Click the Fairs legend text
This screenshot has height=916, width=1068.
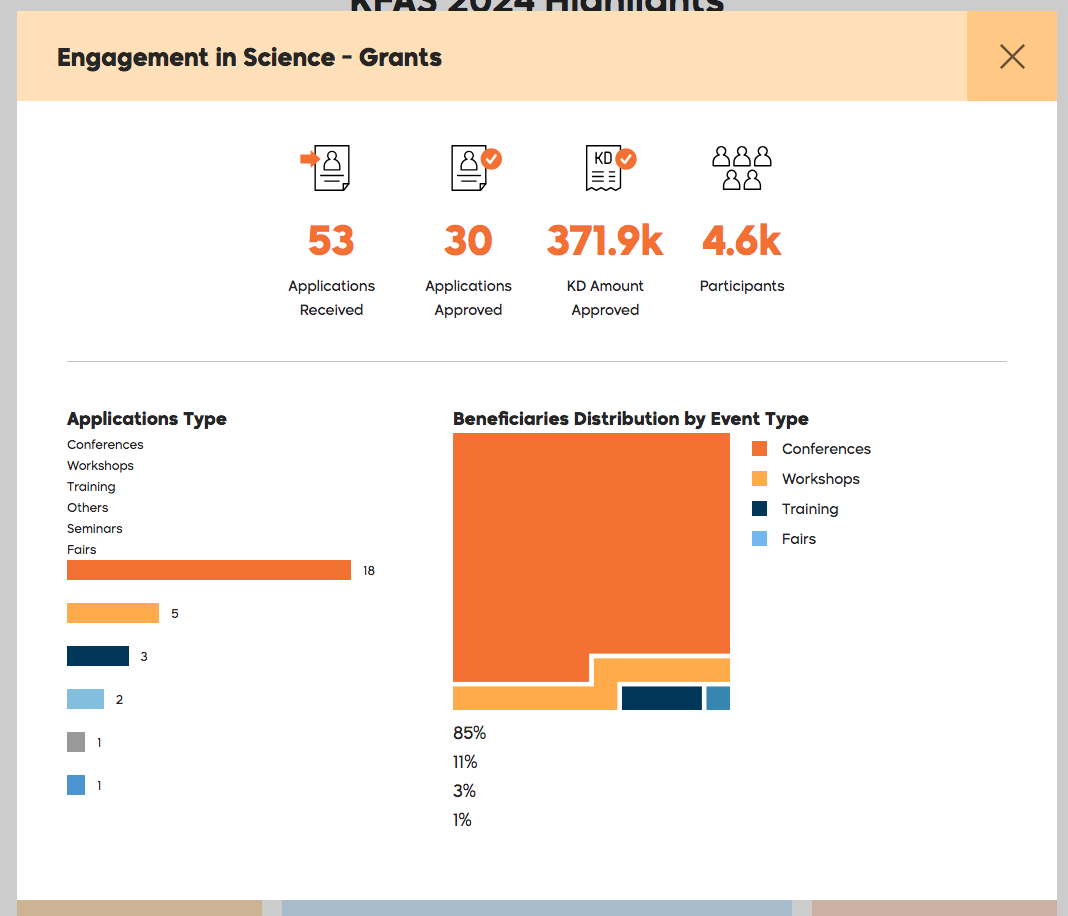798,539
